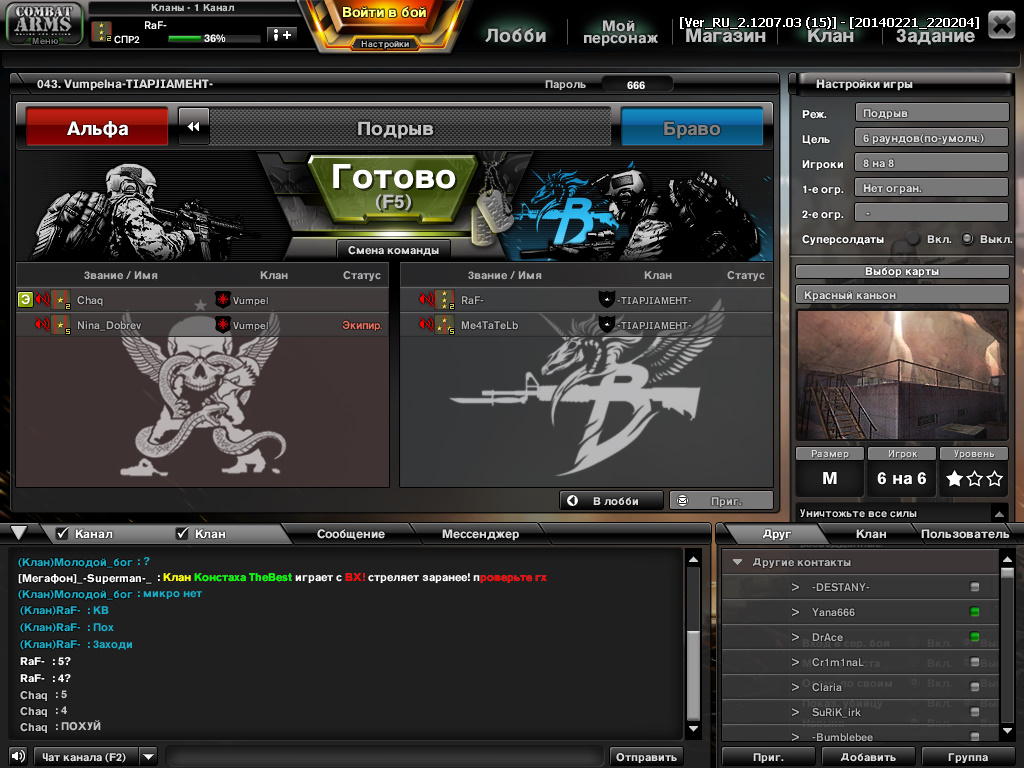
Task: Open the 2-е огр. dropdown
Action: click(x=932, y=213)
